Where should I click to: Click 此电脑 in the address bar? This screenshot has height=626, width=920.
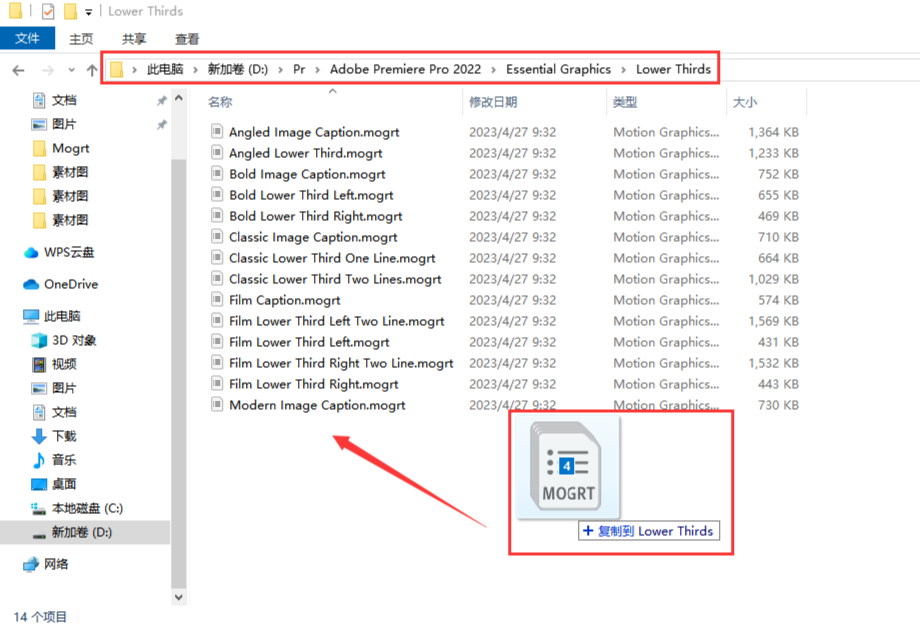[165, 69]
